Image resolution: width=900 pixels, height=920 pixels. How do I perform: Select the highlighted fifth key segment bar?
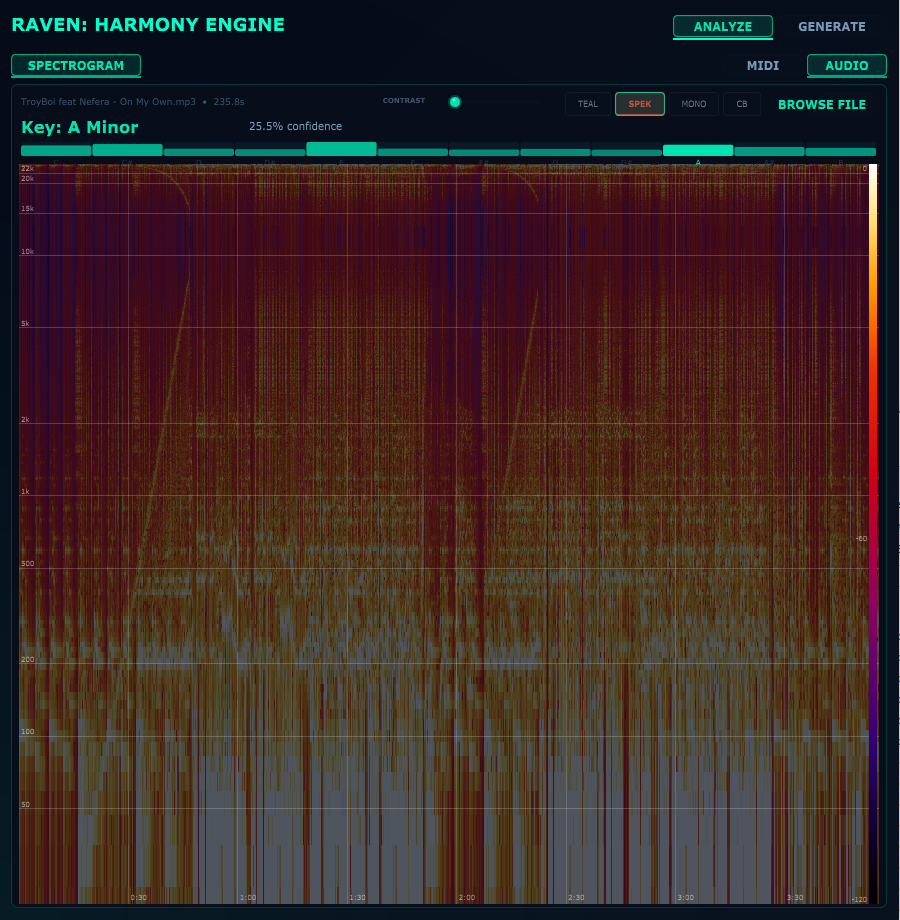340,148
